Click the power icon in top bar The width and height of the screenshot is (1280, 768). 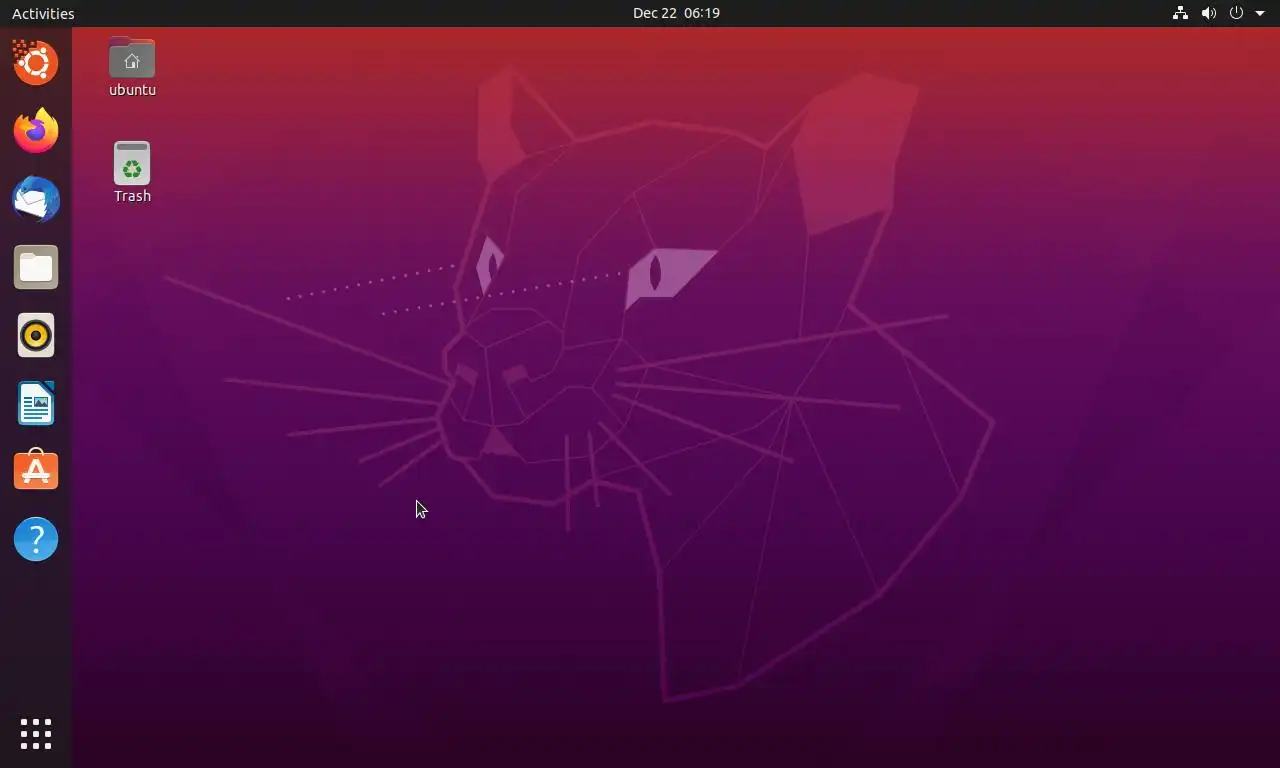click(1236, 13)
